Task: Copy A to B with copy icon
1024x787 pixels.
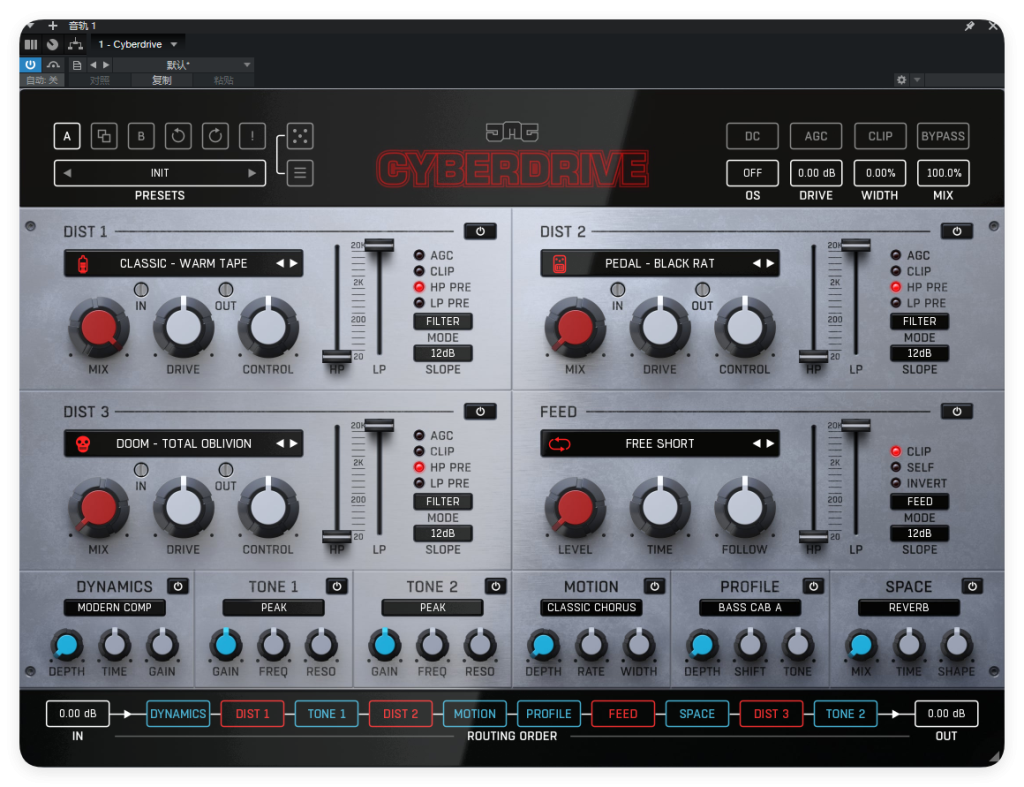Action: [x=104, y=136]
